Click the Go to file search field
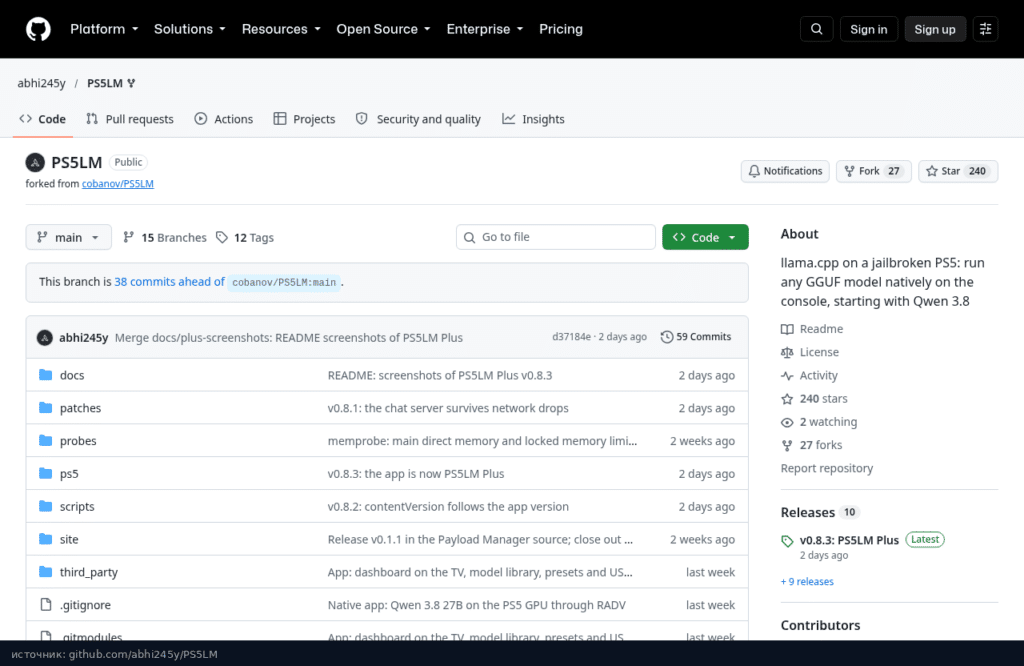This screenshot has width=1024, height=666. coord(555,237)
